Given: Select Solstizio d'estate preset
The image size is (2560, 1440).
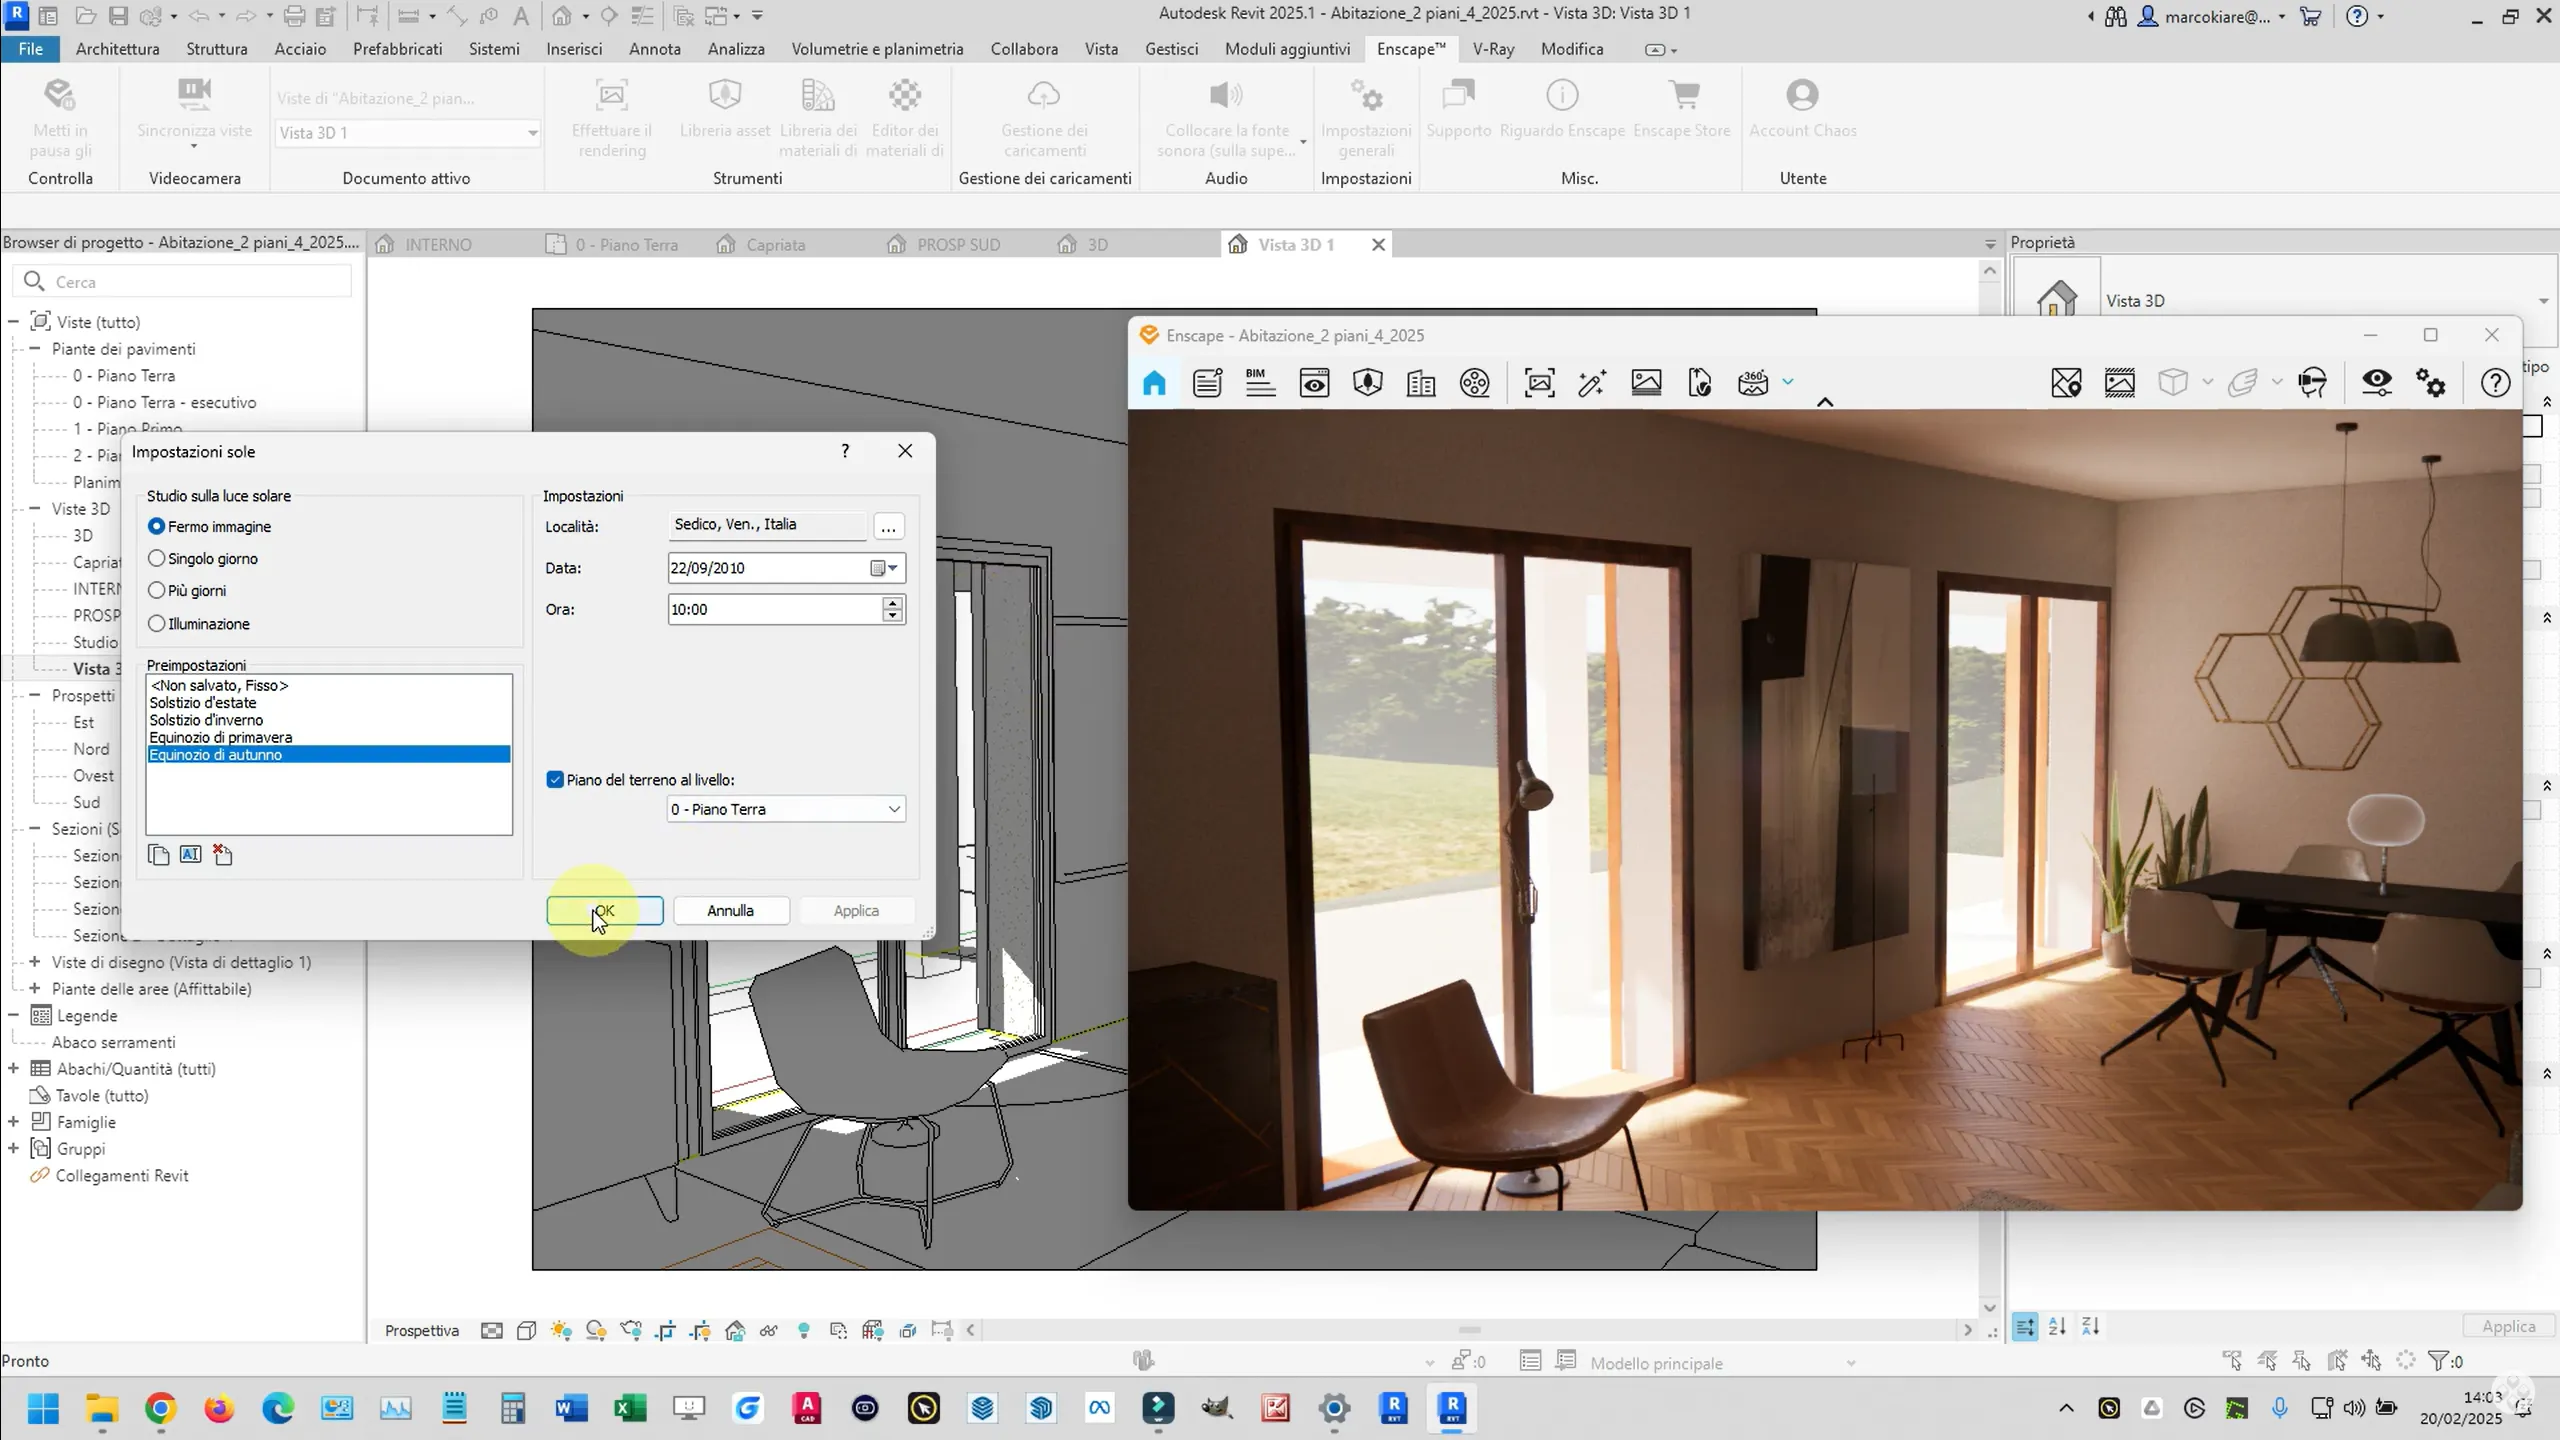Looking at the screenshot, I should [203, 703].
